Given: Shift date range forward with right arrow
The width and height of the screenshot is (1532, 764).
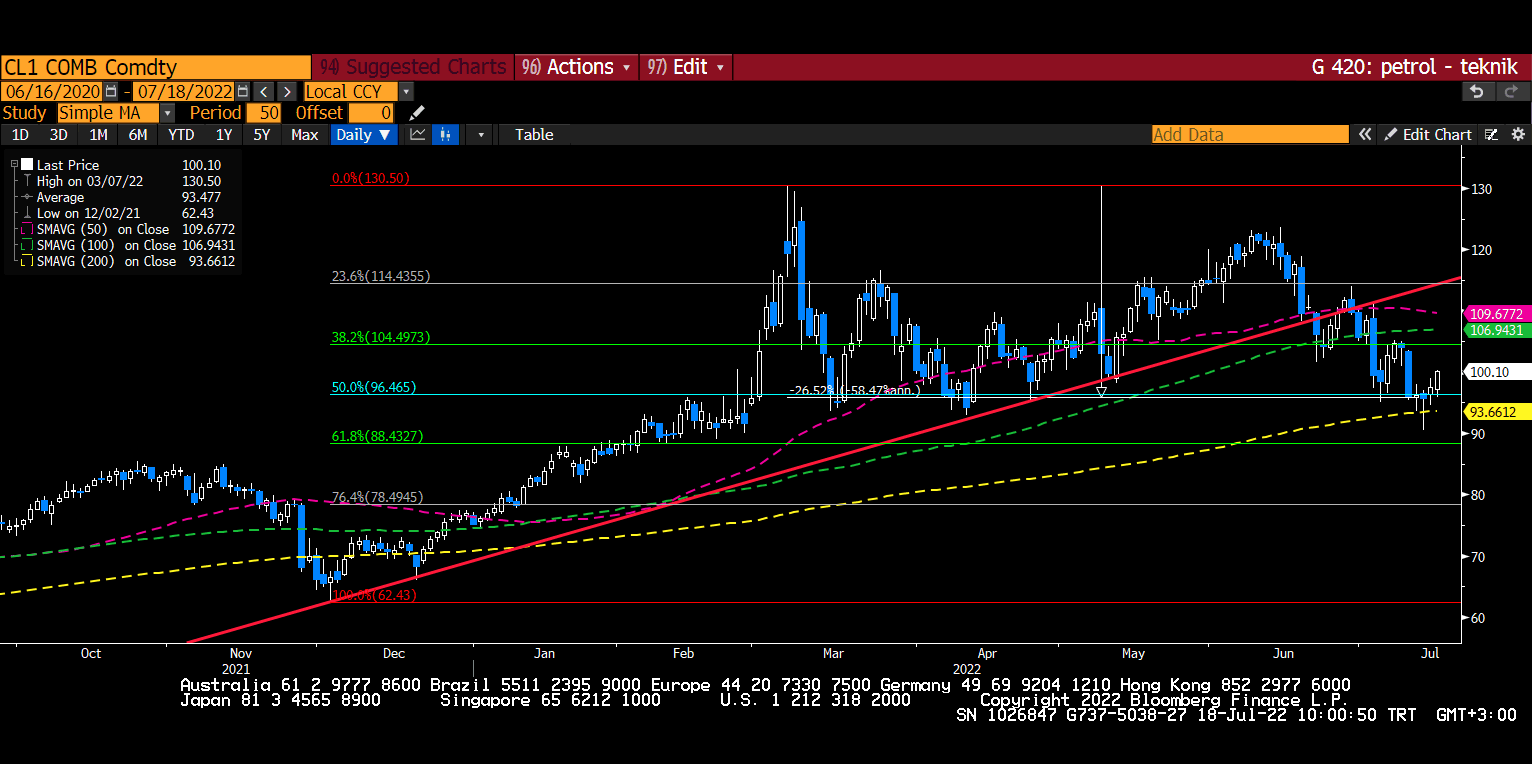Looking at the screenshot, I should point(286,91).
